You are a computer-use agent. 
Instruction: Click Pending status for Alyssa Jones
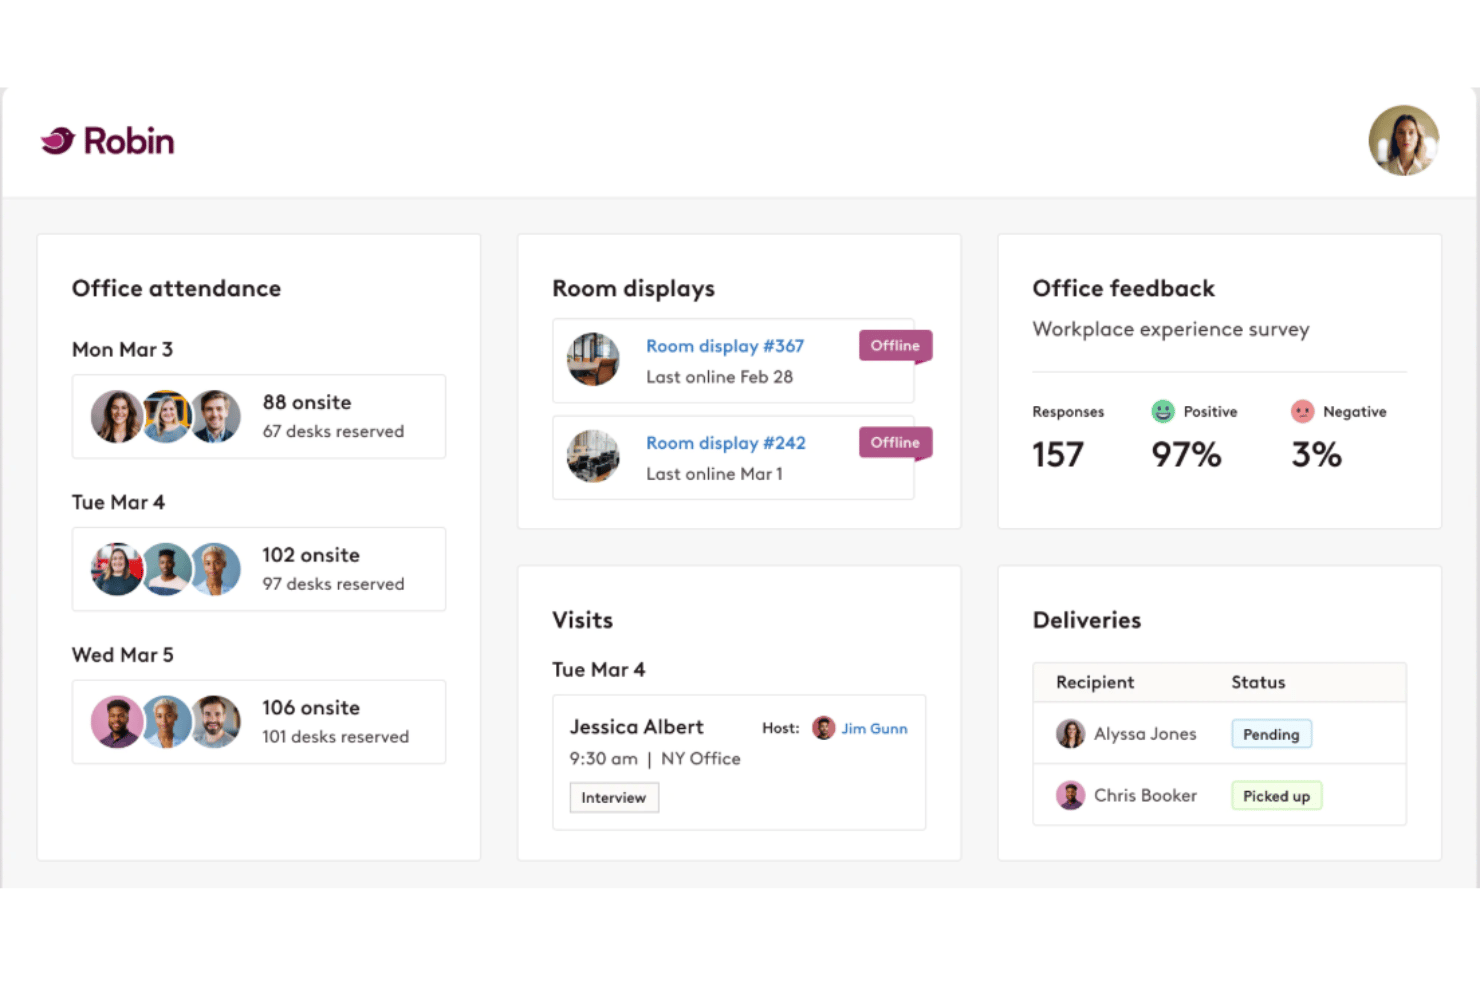point(1271,735)
